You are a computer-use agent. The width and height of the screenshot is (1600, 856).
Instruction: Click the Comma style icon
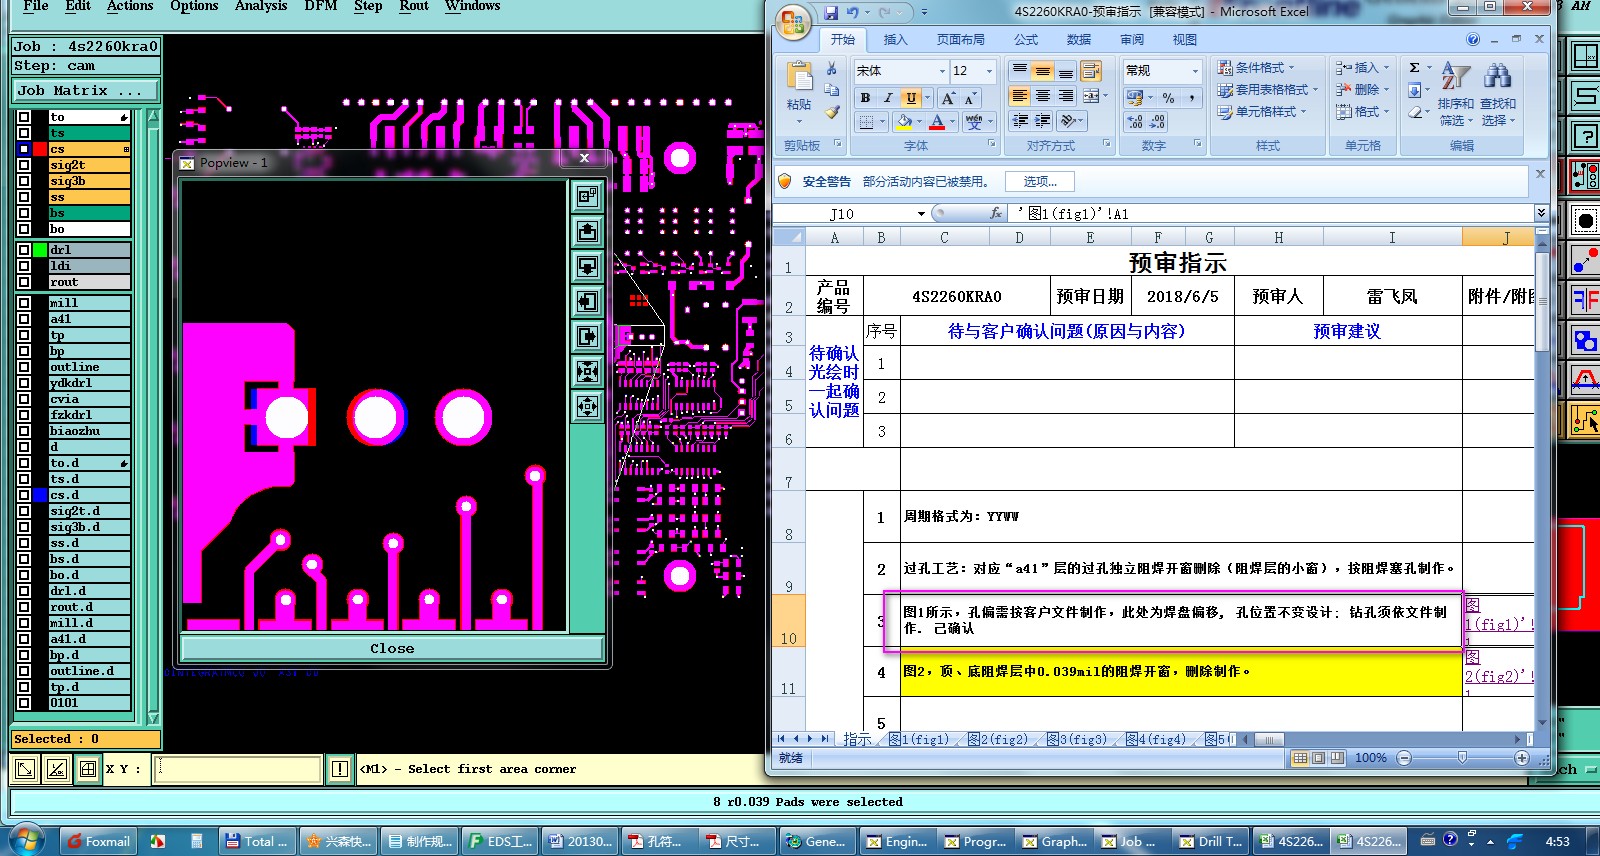1192,97
